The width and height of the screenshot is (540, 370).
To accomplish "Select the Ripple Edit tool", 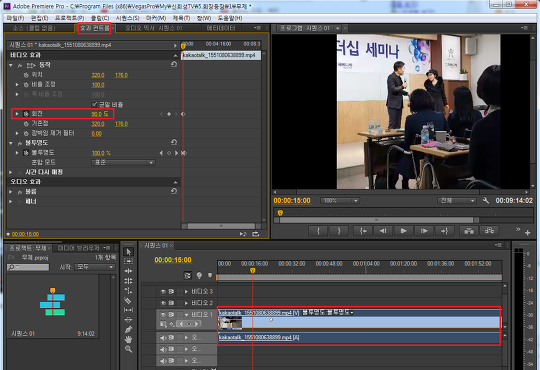I will coord(128,271).
